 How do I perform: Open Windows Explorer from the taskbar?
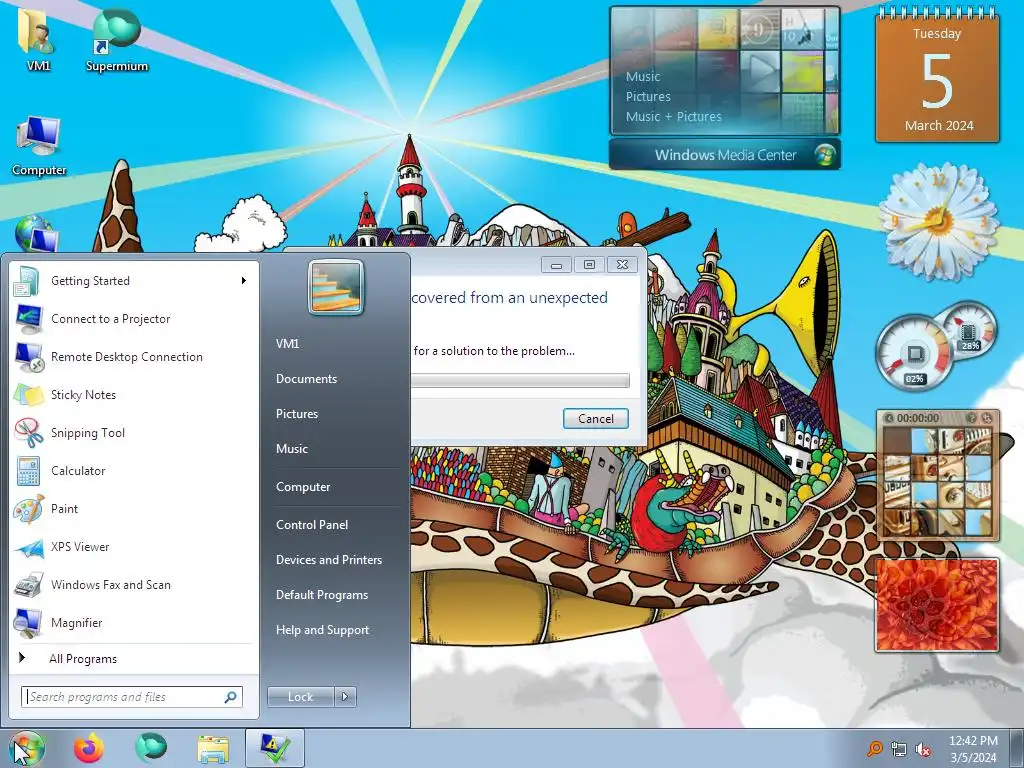[x=213, y=748]
